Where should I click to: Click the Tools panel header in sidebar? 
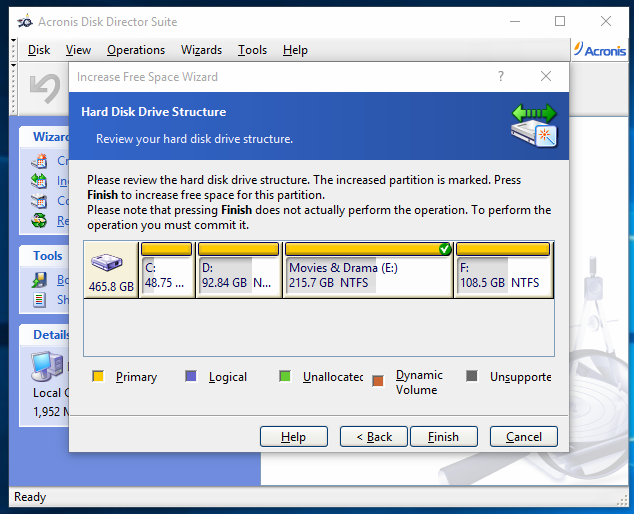click(44, 256)
